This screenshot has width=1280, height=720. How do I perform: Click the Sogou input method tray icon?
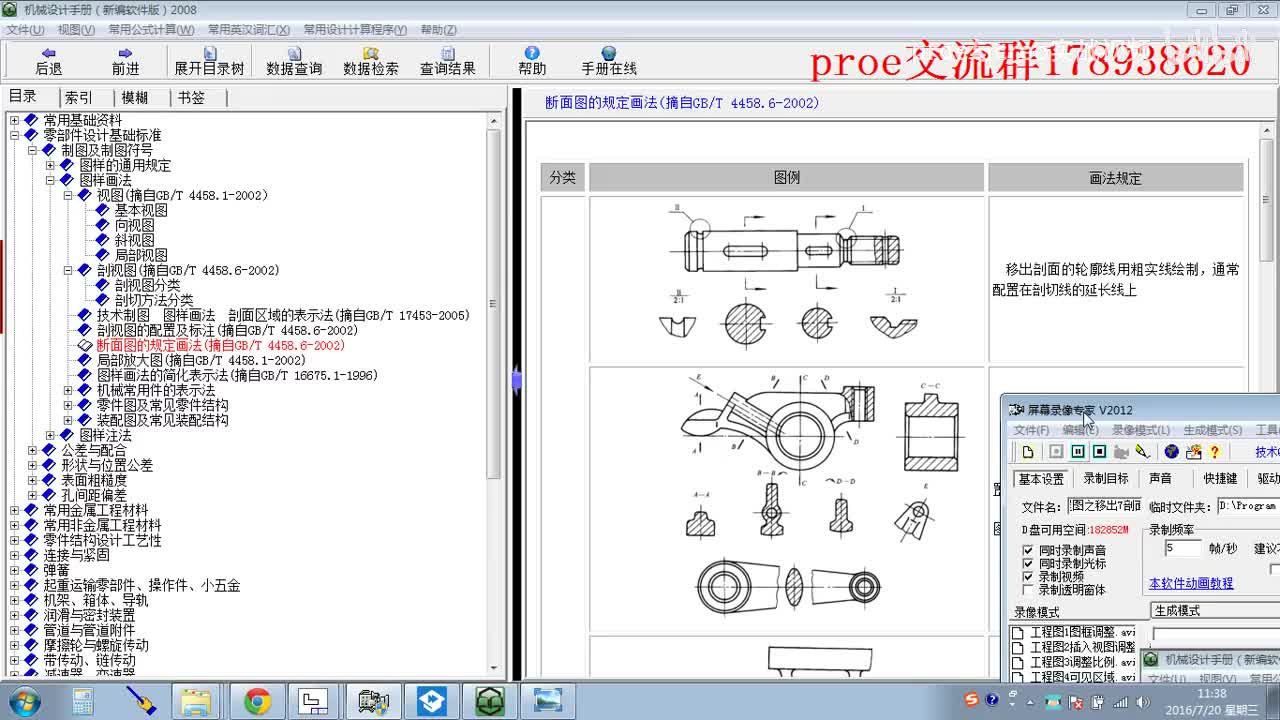click(971, 700)
